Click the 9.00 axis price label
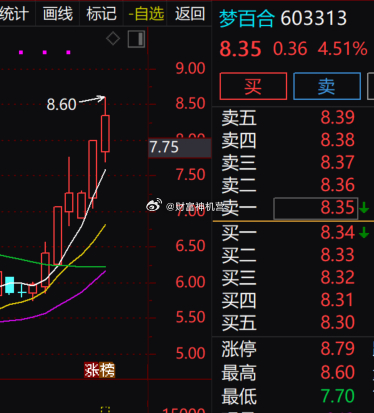The width and height of the screenshot is (374, 413). click(190, 69)
